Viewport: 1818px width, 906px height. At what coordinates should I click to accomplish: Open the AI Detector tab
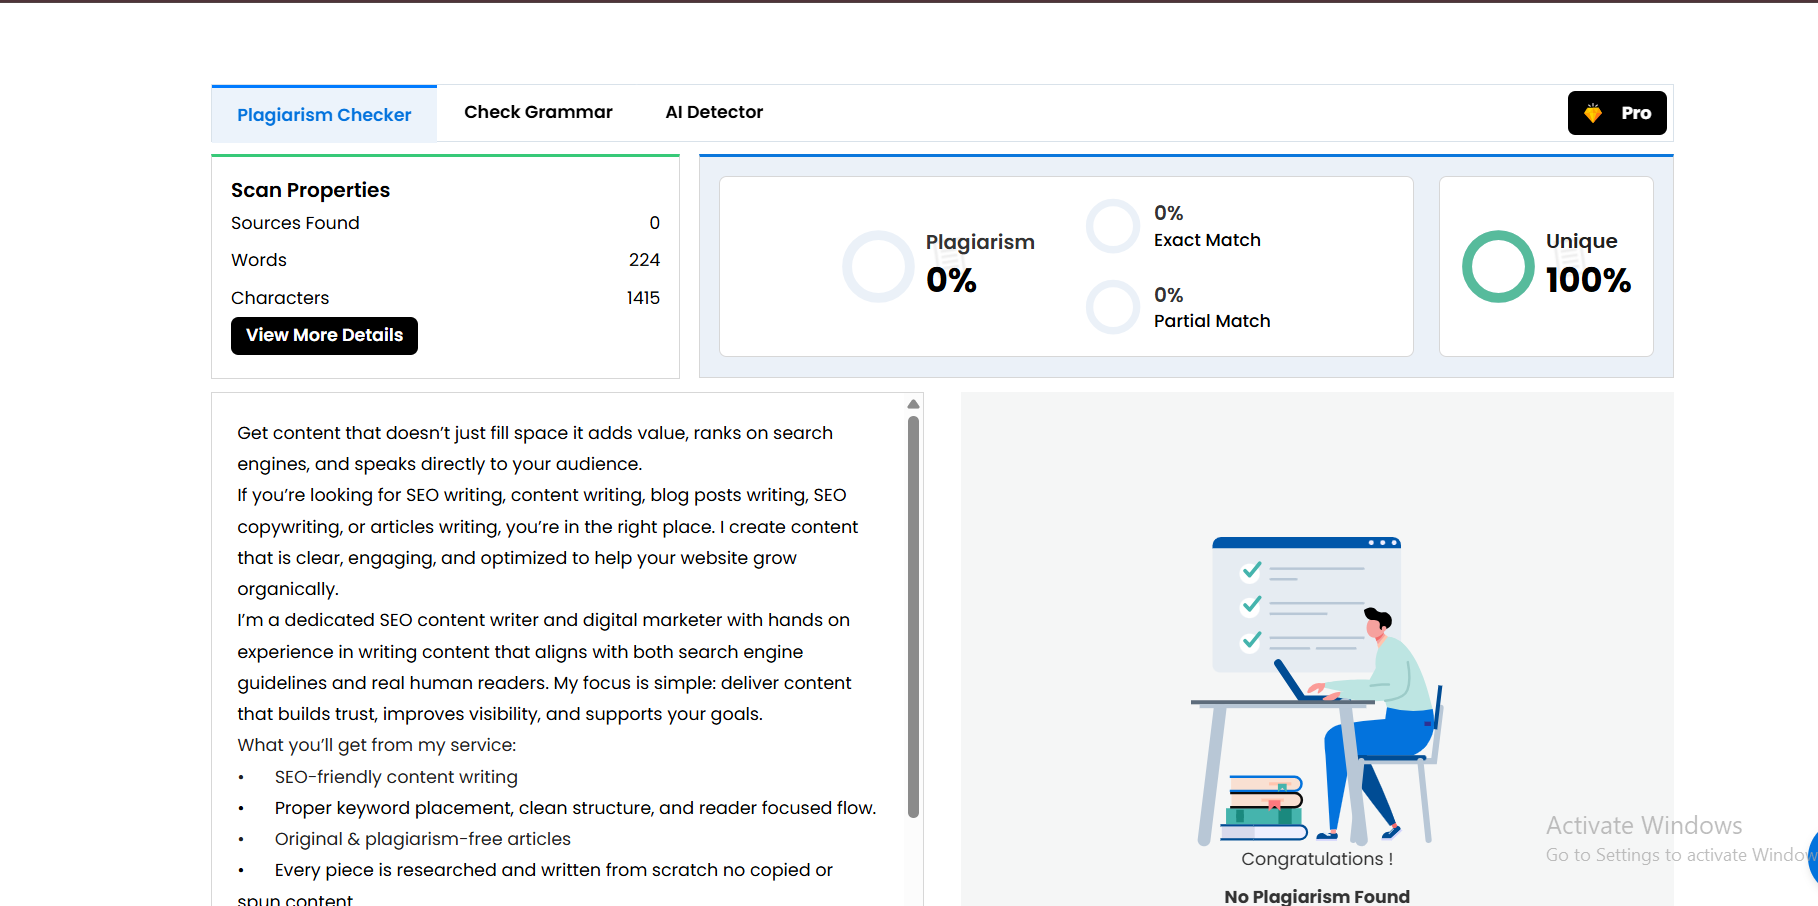click(x=713, y=112)
